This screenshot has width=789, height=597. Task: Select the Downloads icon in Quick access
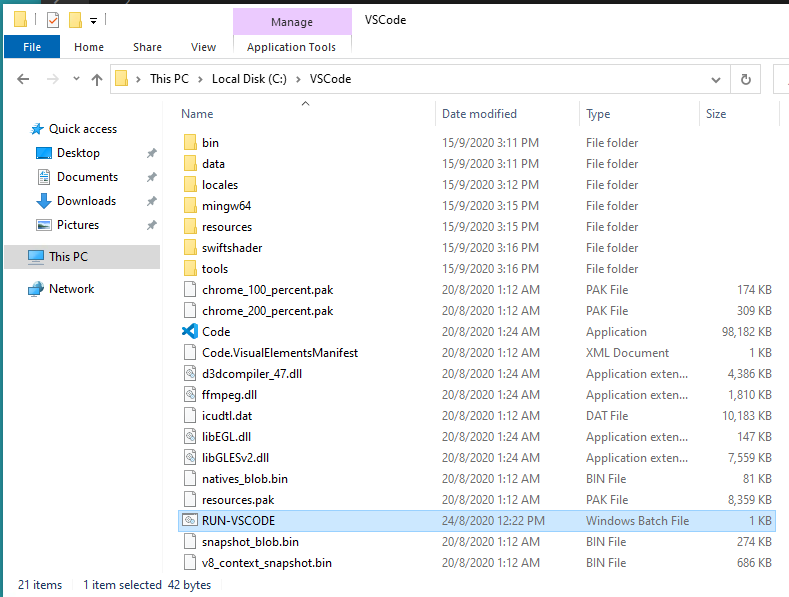pyautogui.click(x=44, y=201)
